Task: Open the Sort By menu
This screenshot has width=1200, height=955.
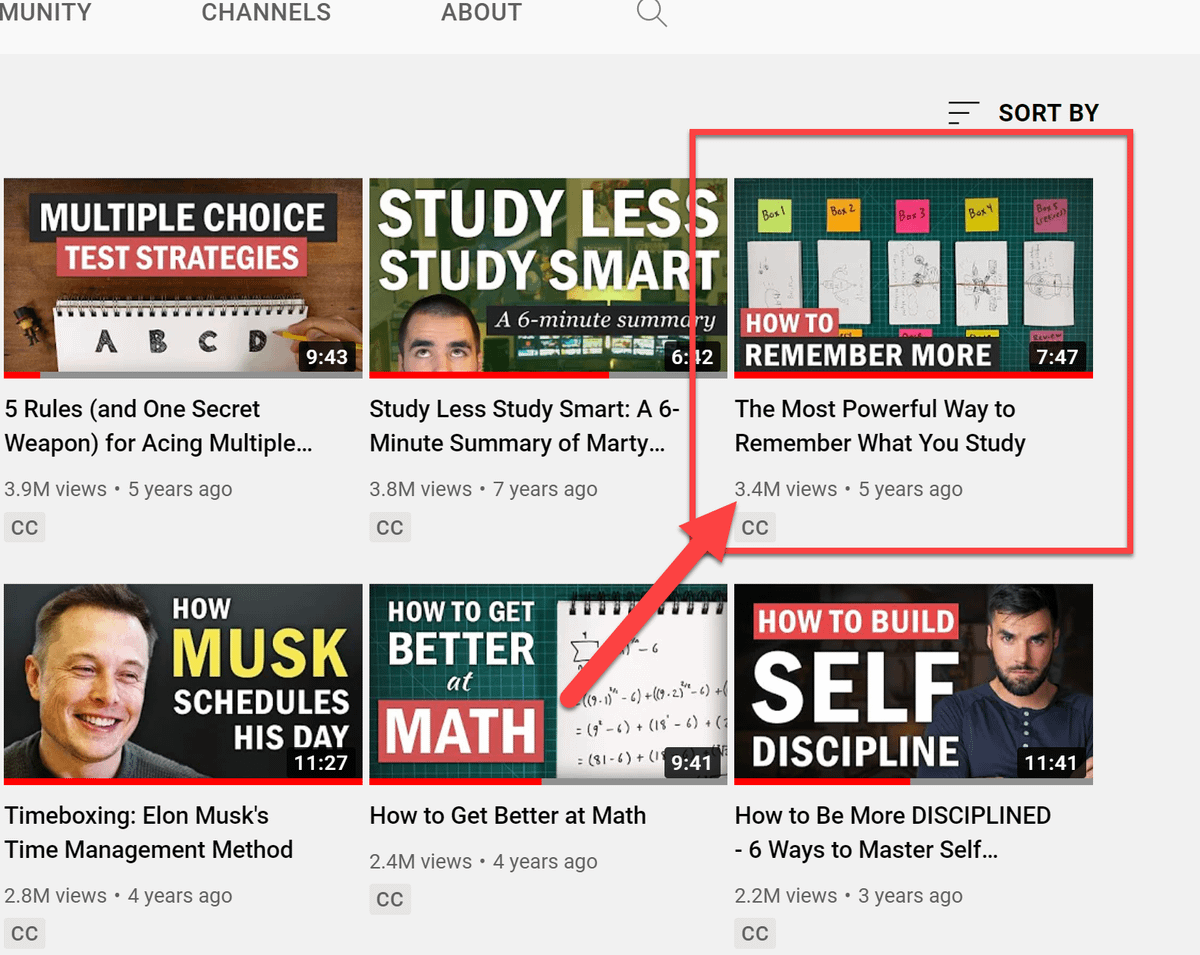Action: pos(1047,113)
